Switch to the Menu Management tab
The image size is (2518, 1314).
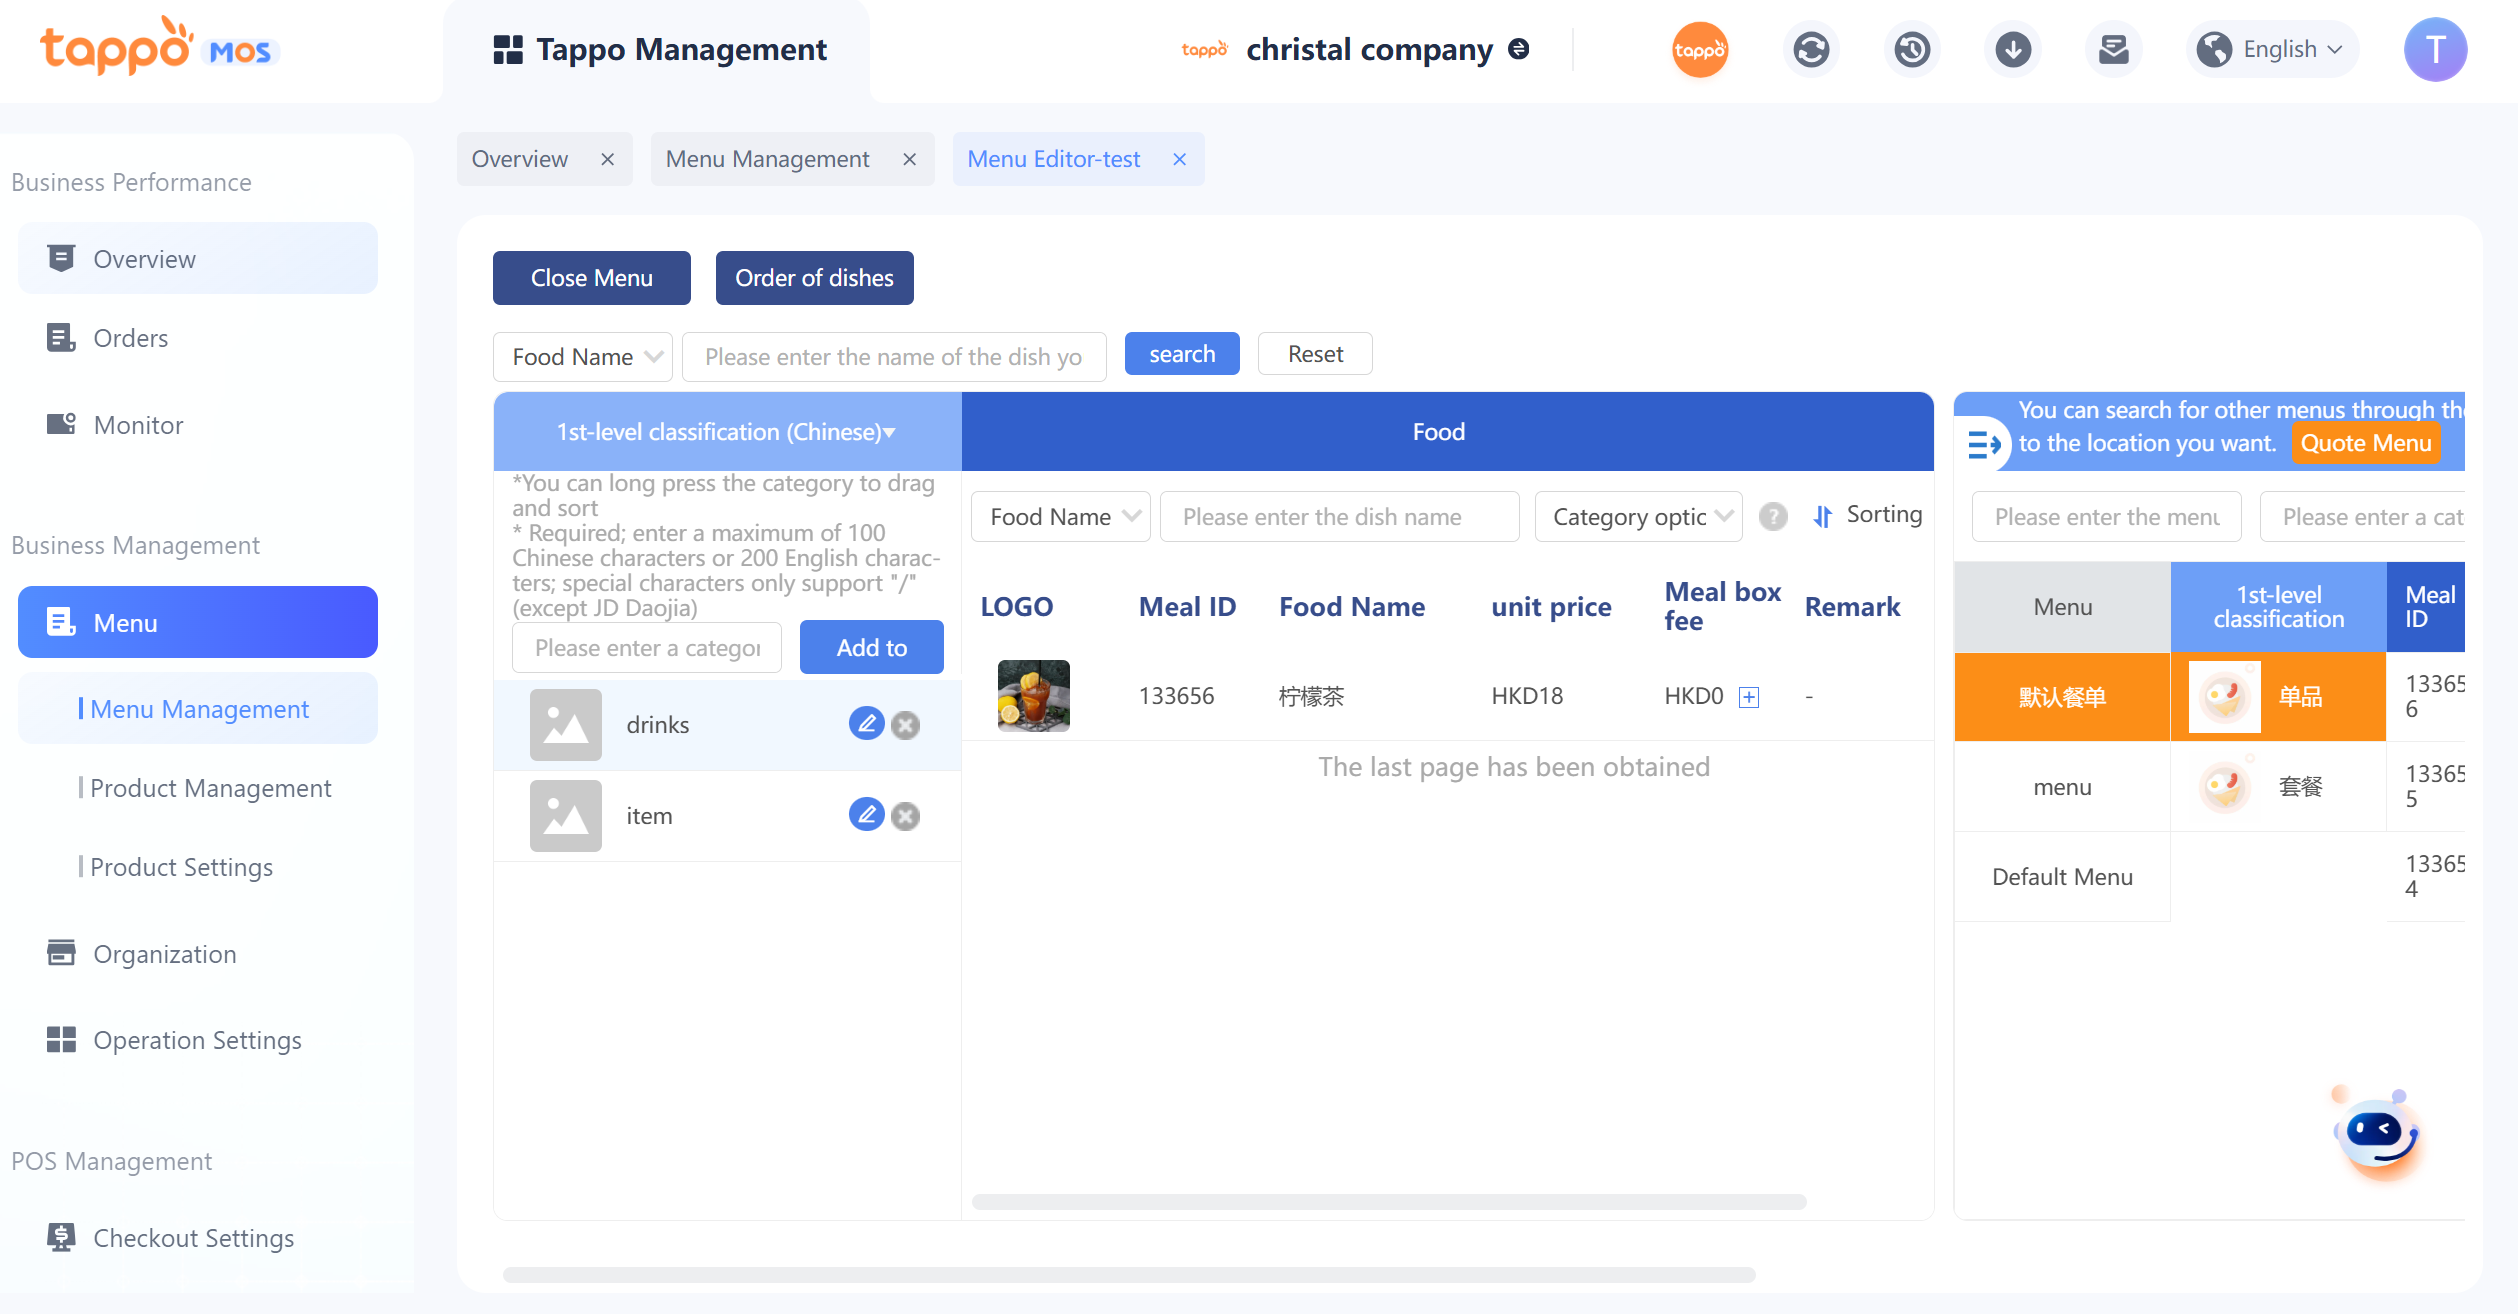(x=768, y=159)
